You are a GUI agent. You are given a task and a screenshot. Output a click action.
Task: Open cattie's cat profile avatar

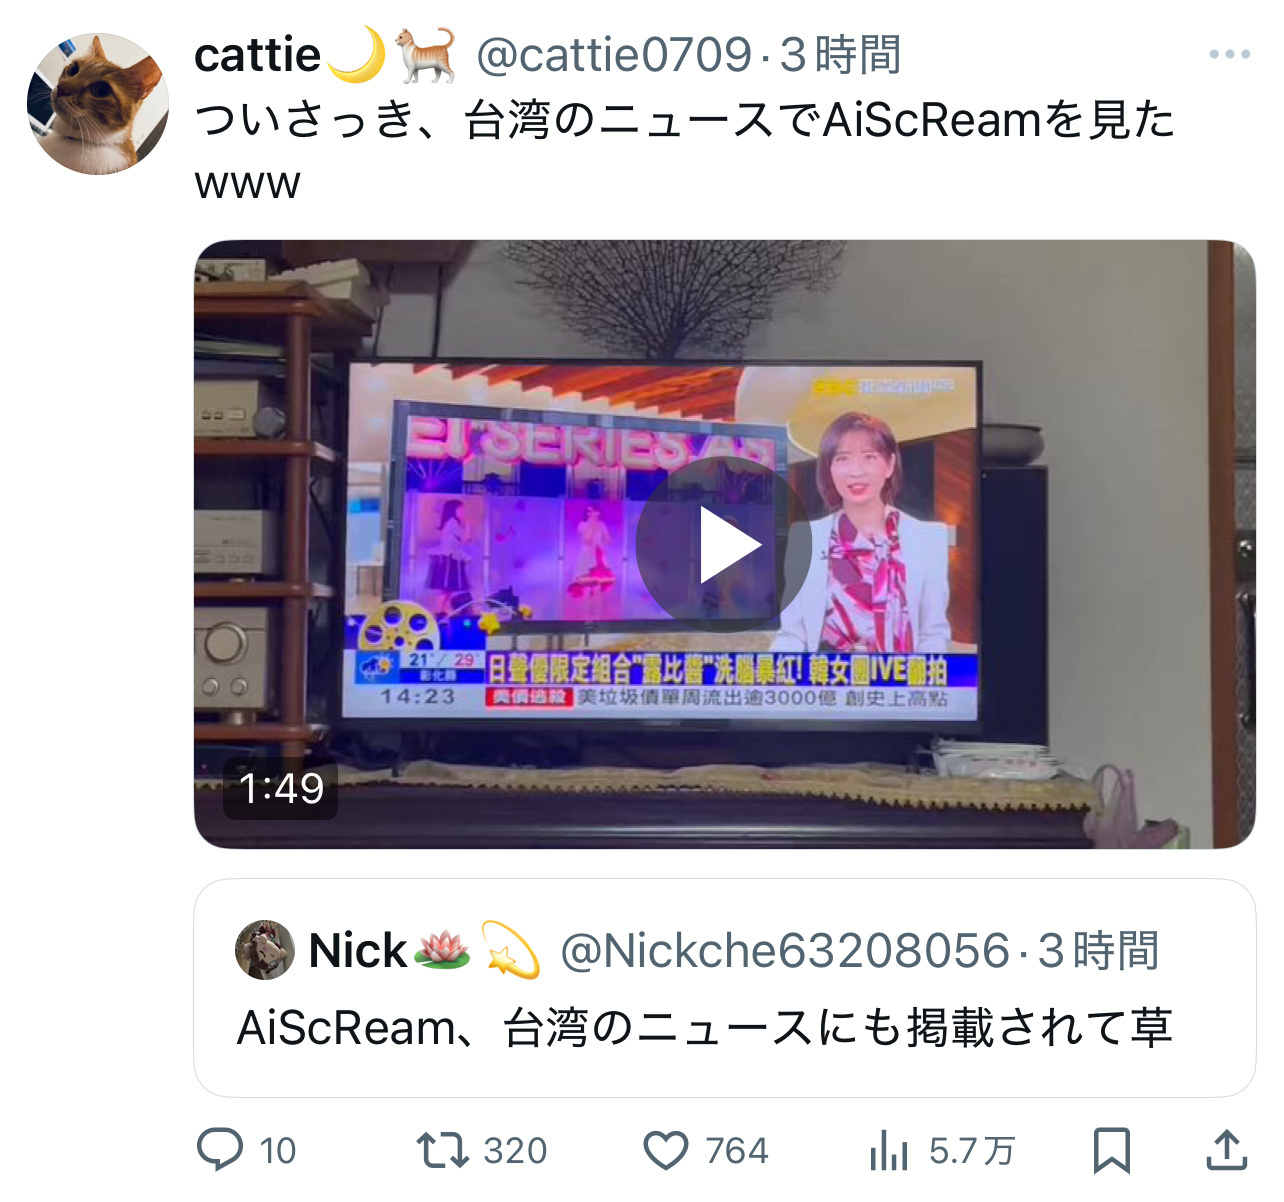(98, 104)
